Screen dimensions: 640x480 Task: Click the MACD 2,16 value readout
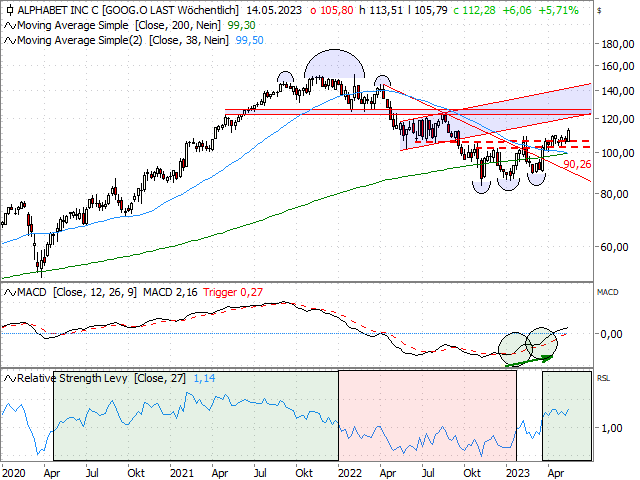170,292
